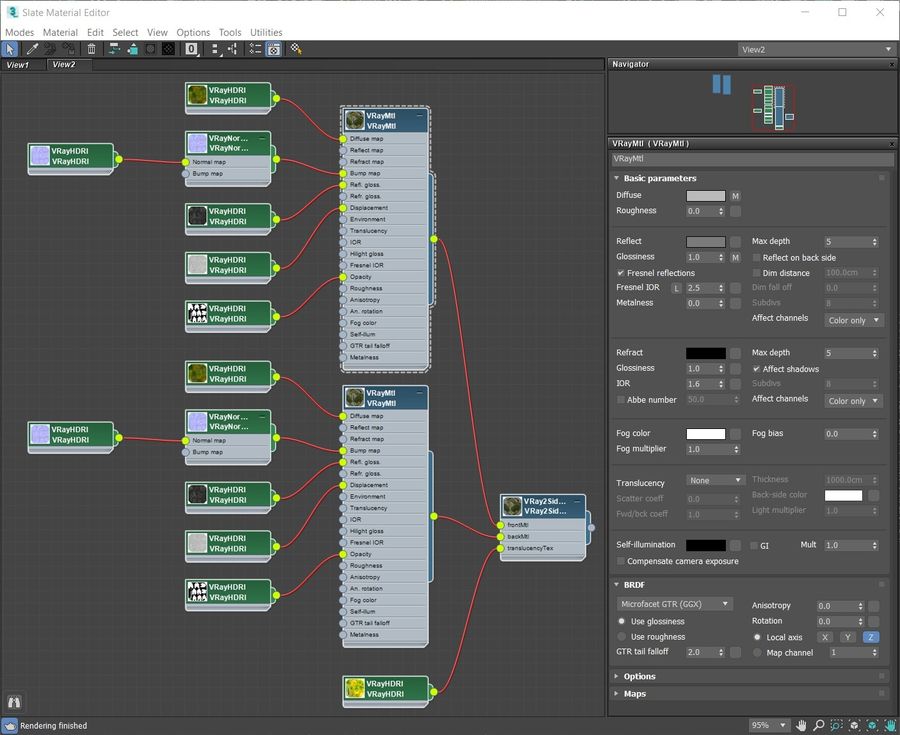This screenshot has height=735, width=900.
Task: Open Diffuse color swatch
Action: pos(706,196)
